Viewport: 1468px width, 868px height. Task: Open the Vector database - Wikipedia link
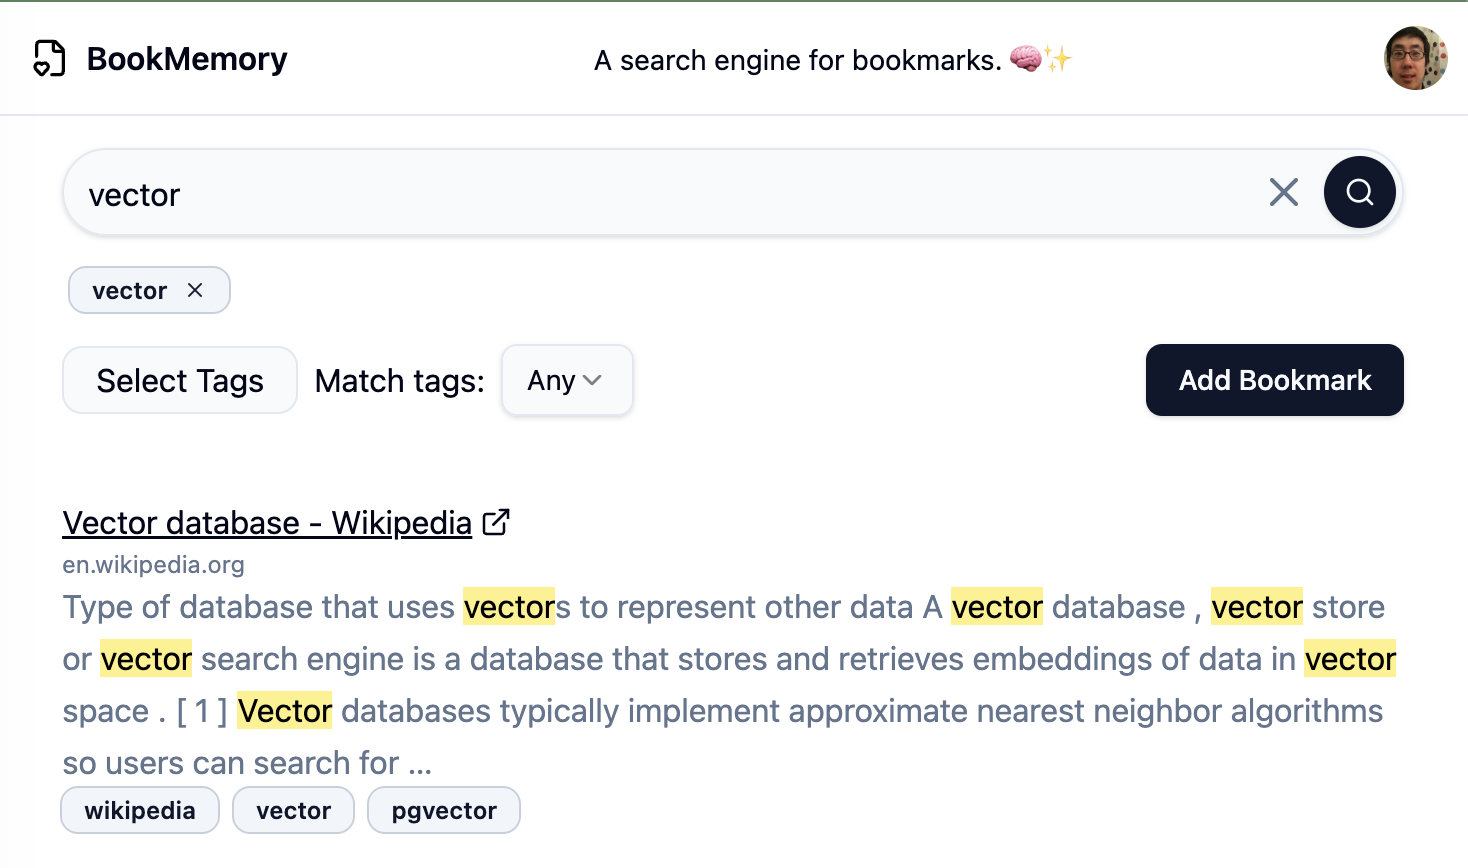pos(266,522)
